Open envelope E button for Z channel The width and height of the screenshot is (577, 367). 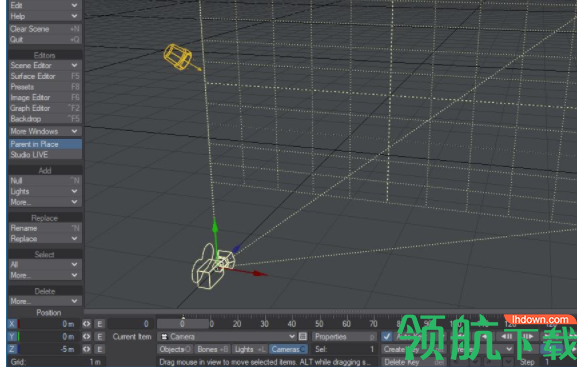tap(99, 349)
